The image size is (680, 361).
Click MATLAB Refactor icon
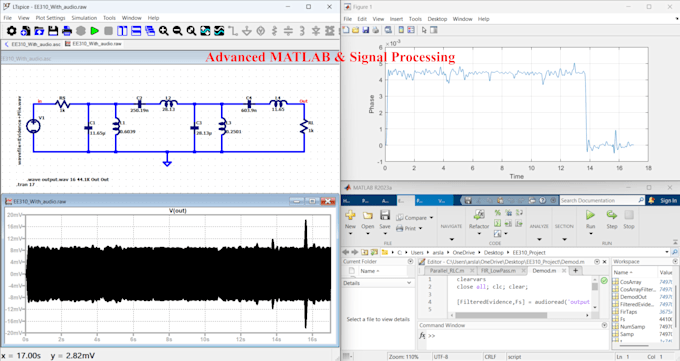pyautogui.click(x=479, y=214)
